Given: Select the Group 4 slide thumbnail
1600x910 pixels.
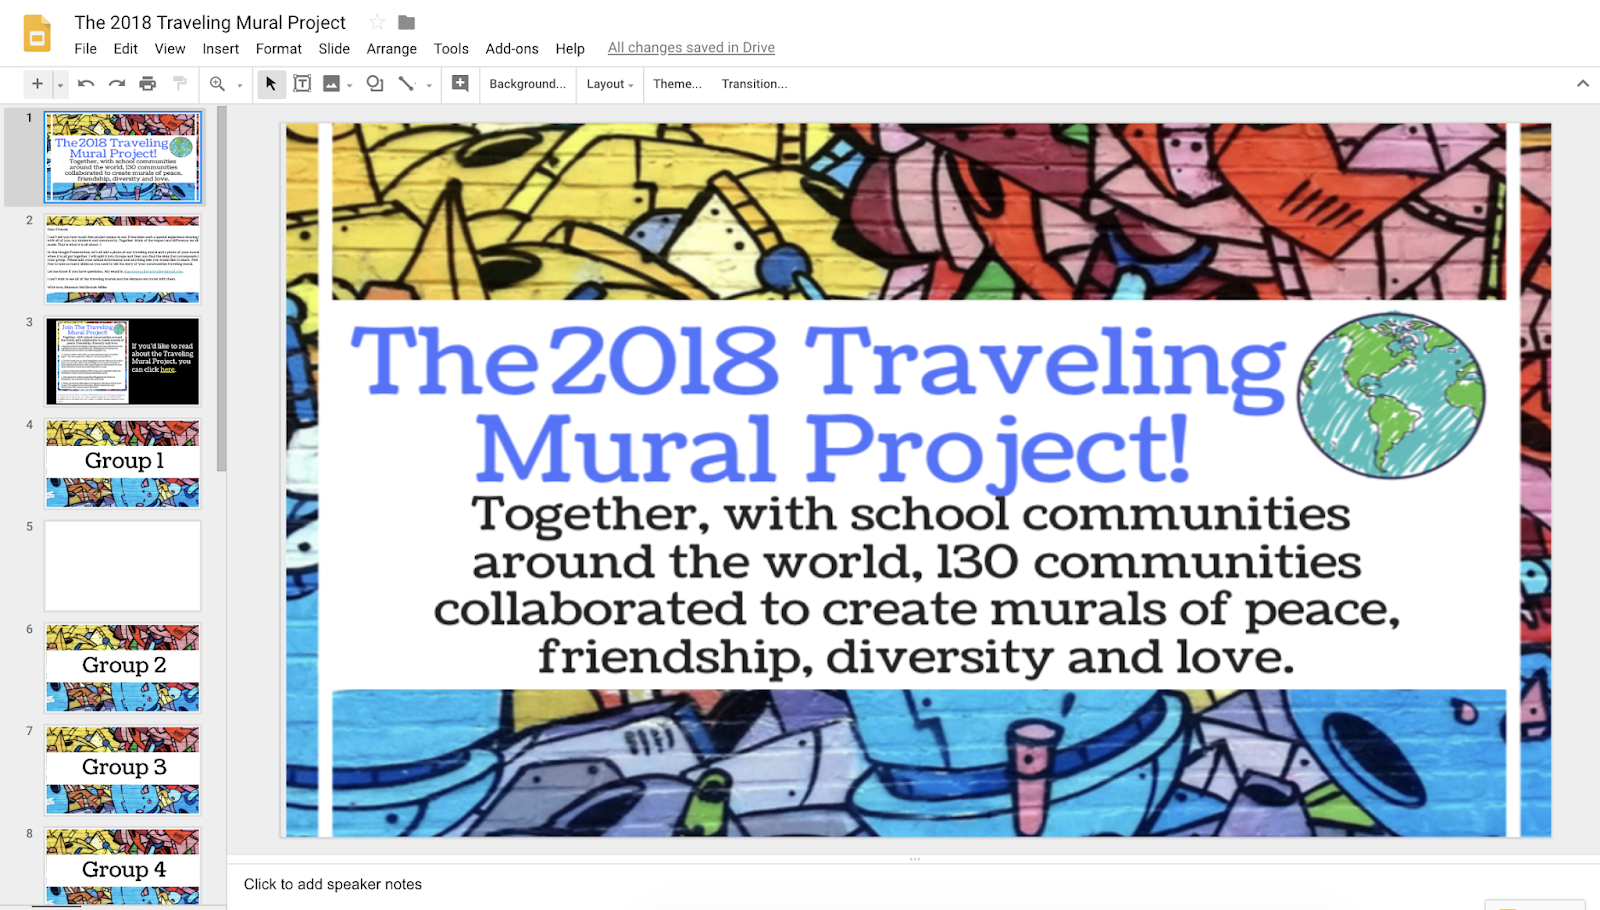Looking at the screenshot, I should pyautogui.click(x=123, y=866).
